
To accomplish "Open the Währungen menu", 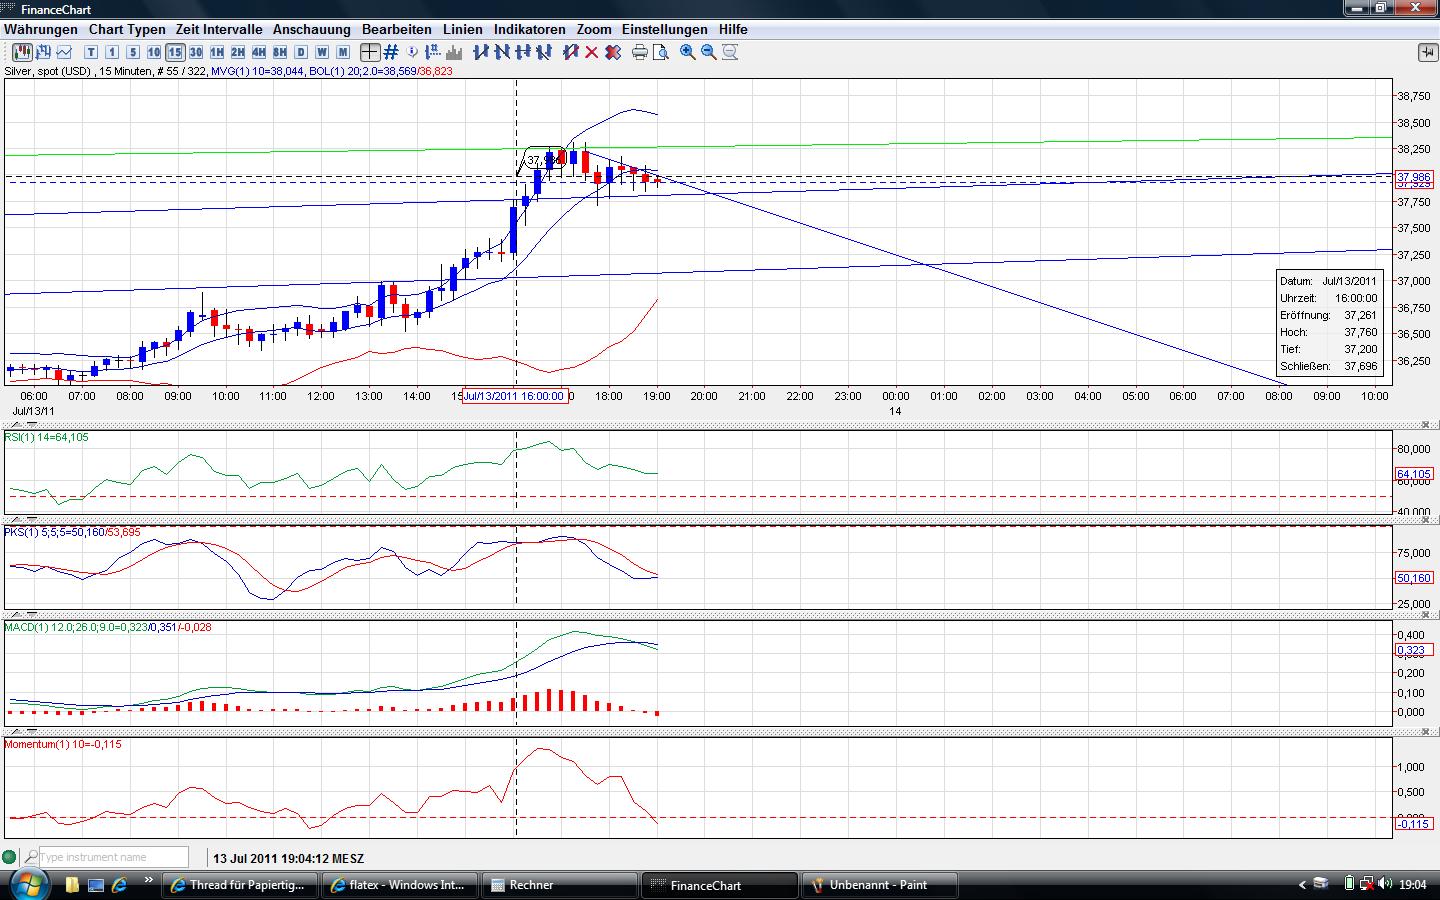I will click(x=41, y=29).
